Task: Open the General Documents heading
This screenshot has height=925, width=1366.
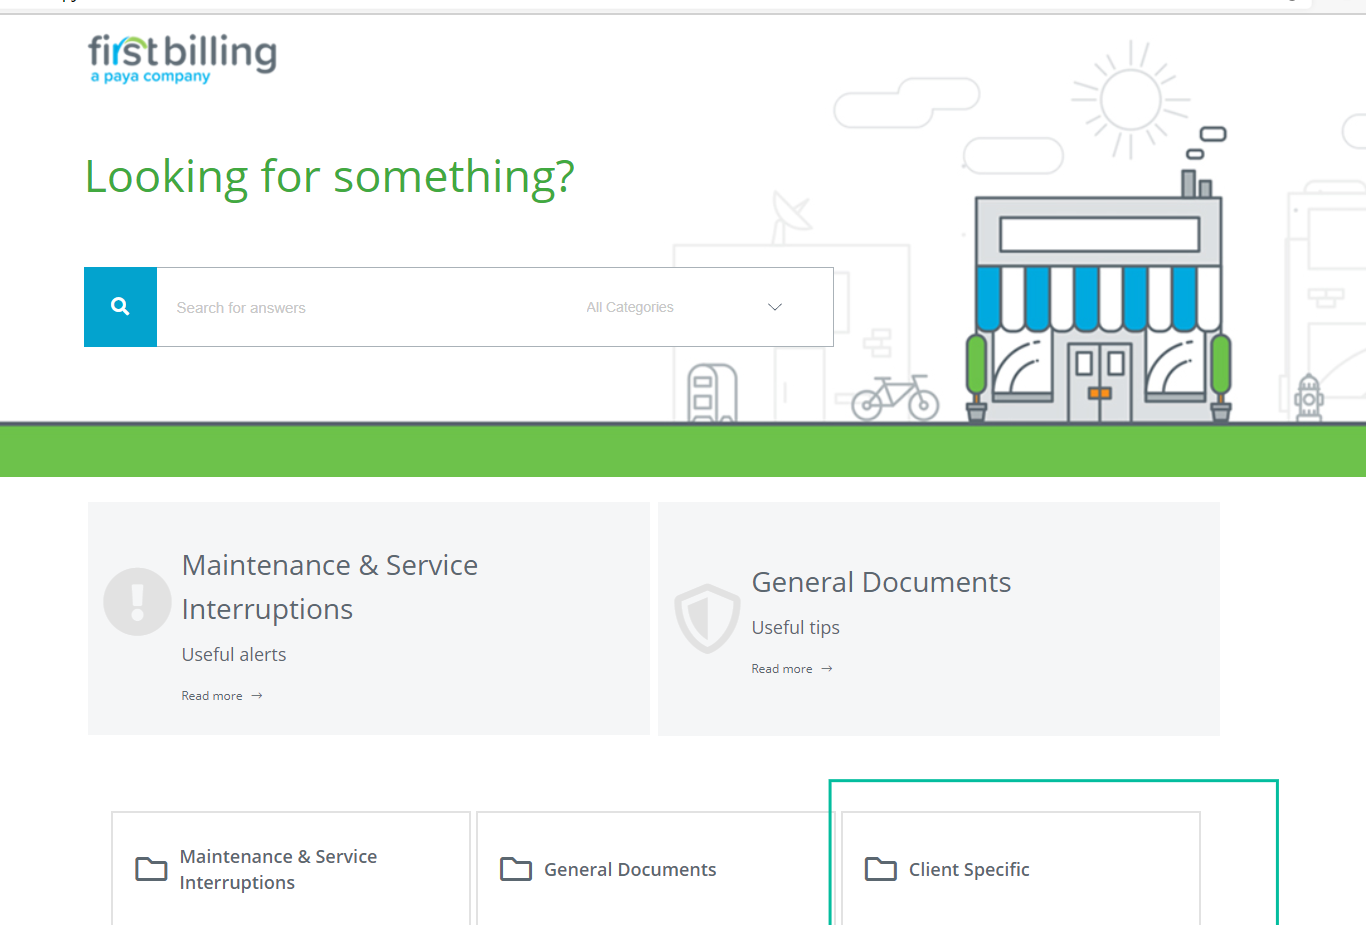Action: pos(881,582)
